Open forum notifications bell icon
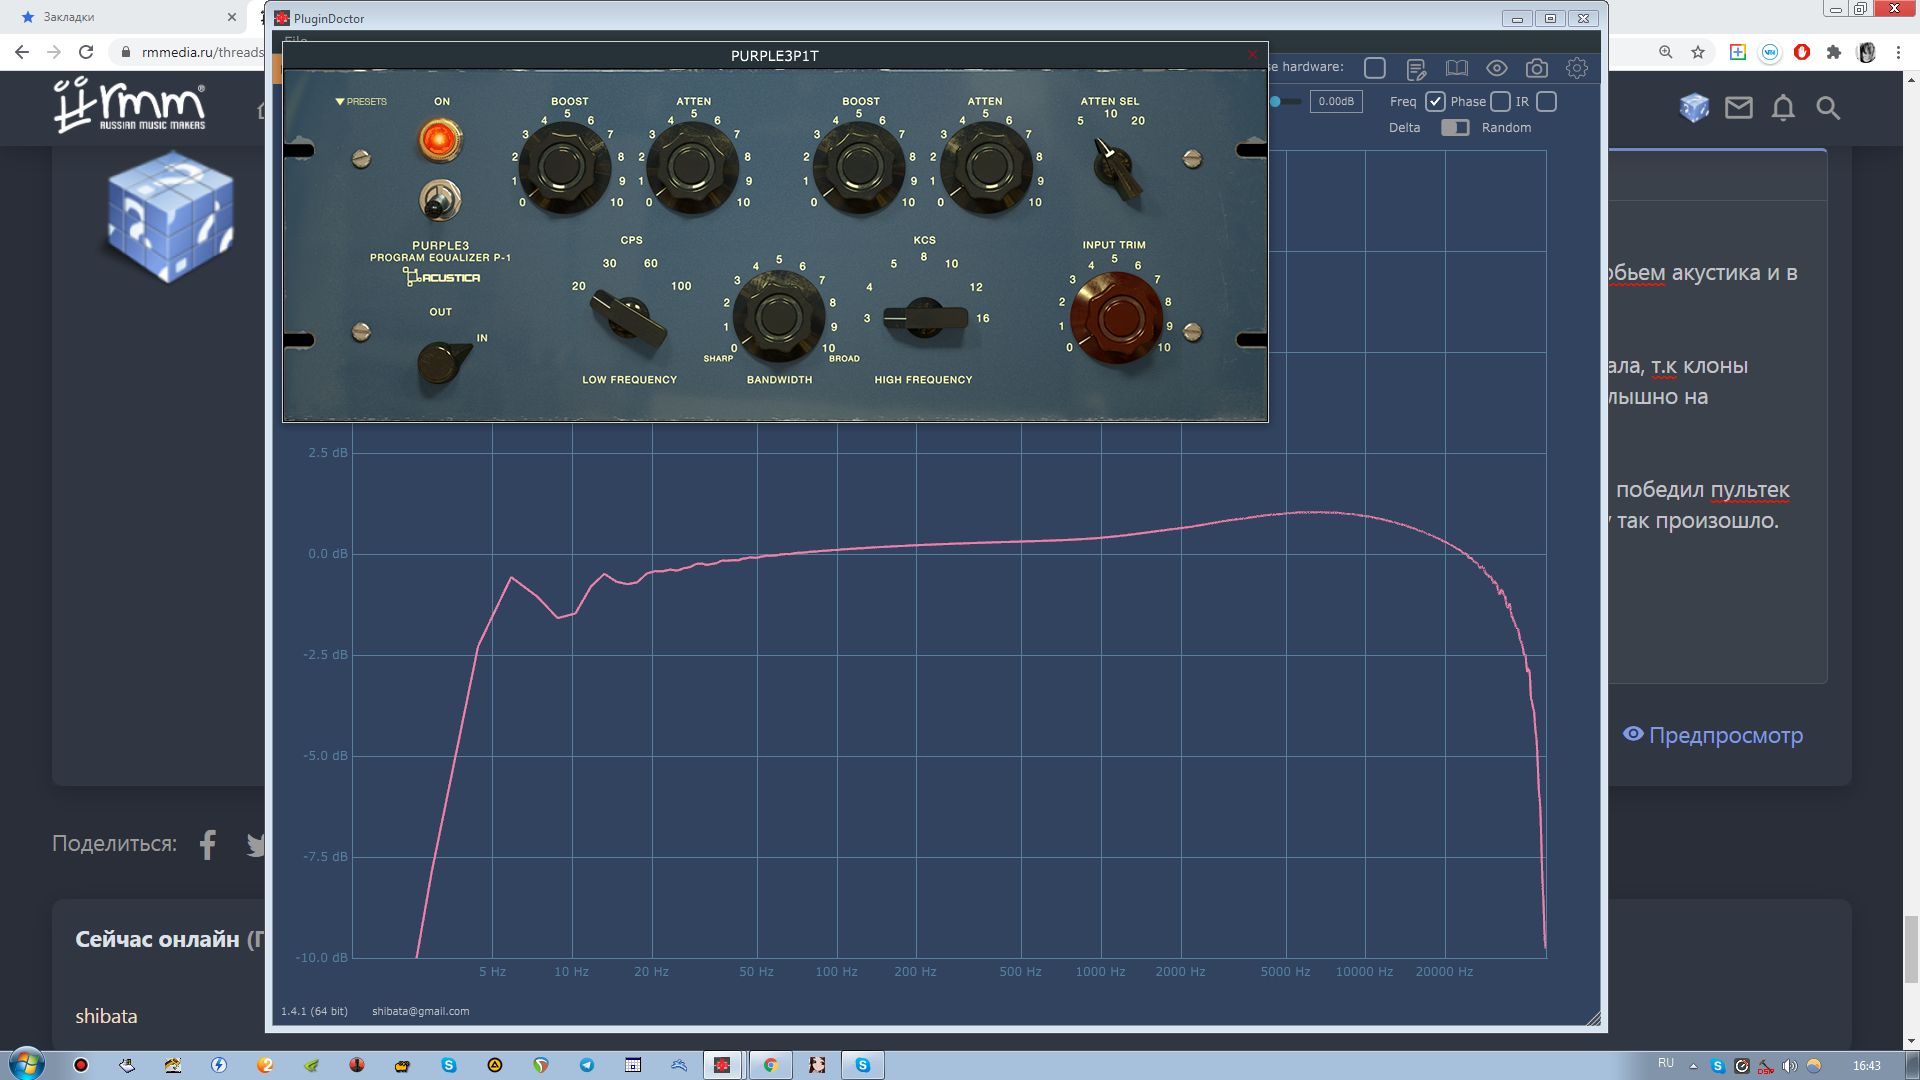Image resolution: width=1920 pixels, height=1080 pixels. pos(1783,108)
